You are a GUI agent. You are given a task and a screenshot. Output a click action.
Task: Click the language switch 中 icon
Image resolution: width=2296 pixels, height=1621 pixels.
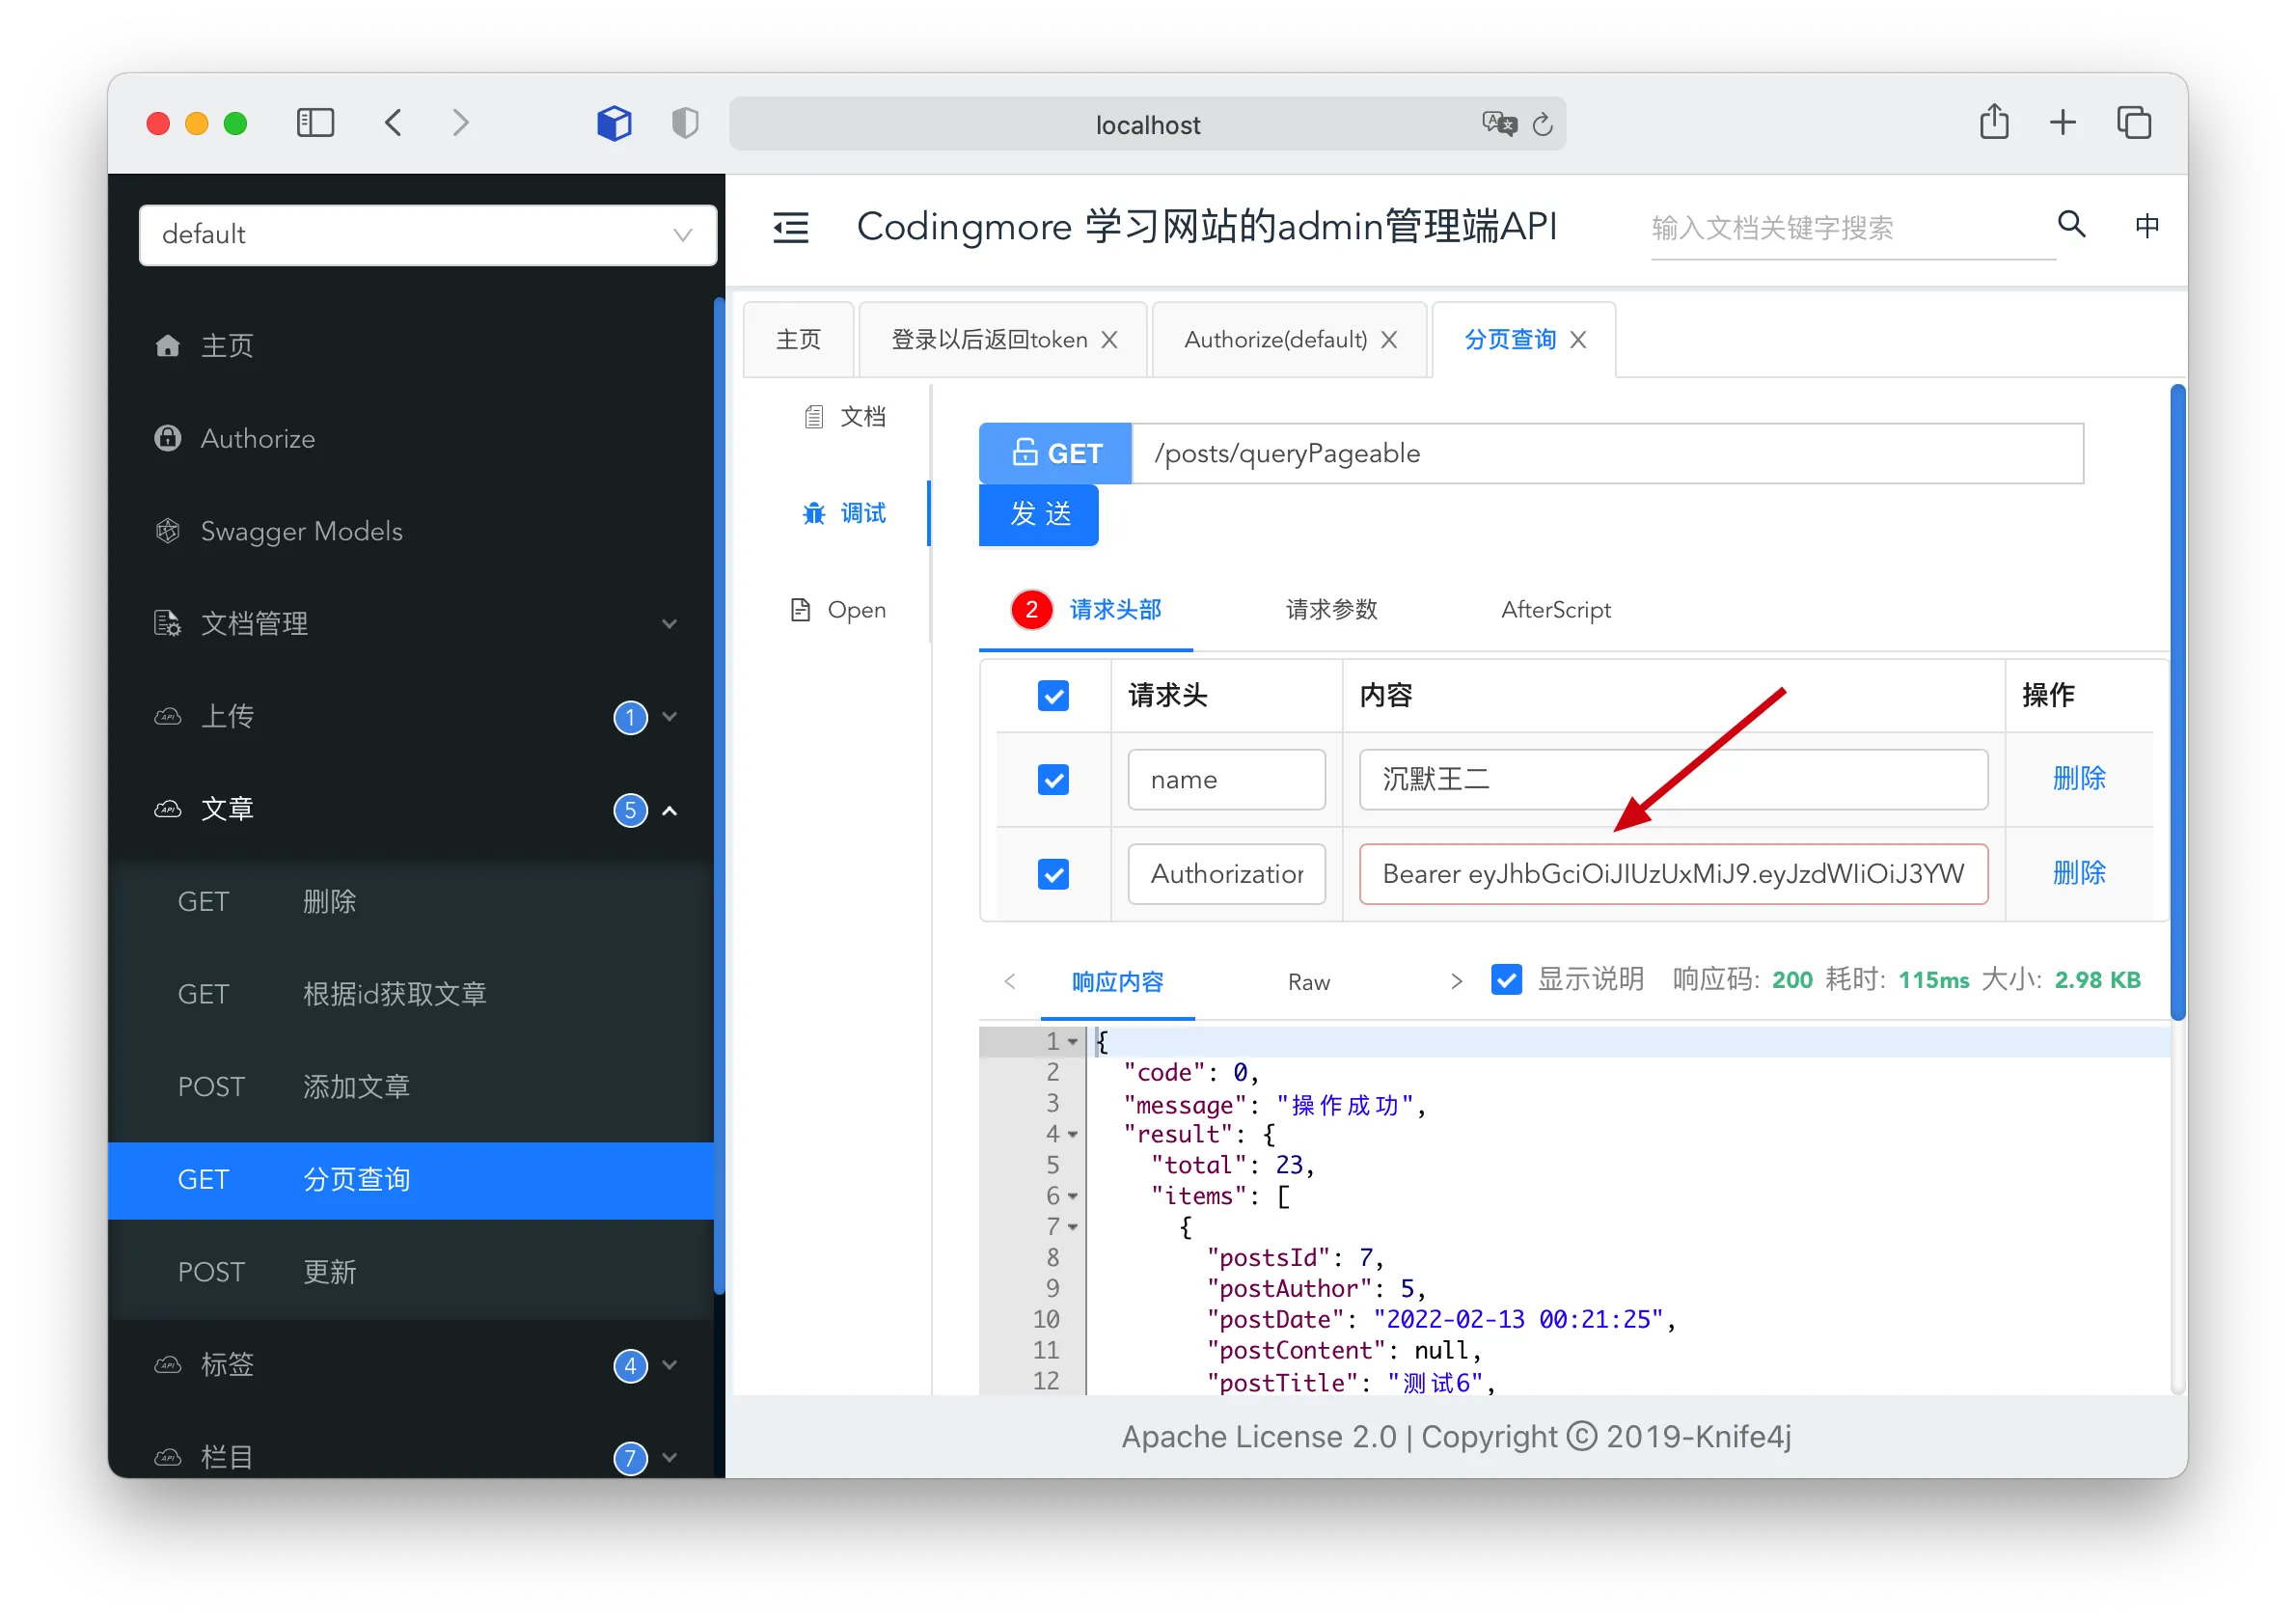[x=2146, y=226]
